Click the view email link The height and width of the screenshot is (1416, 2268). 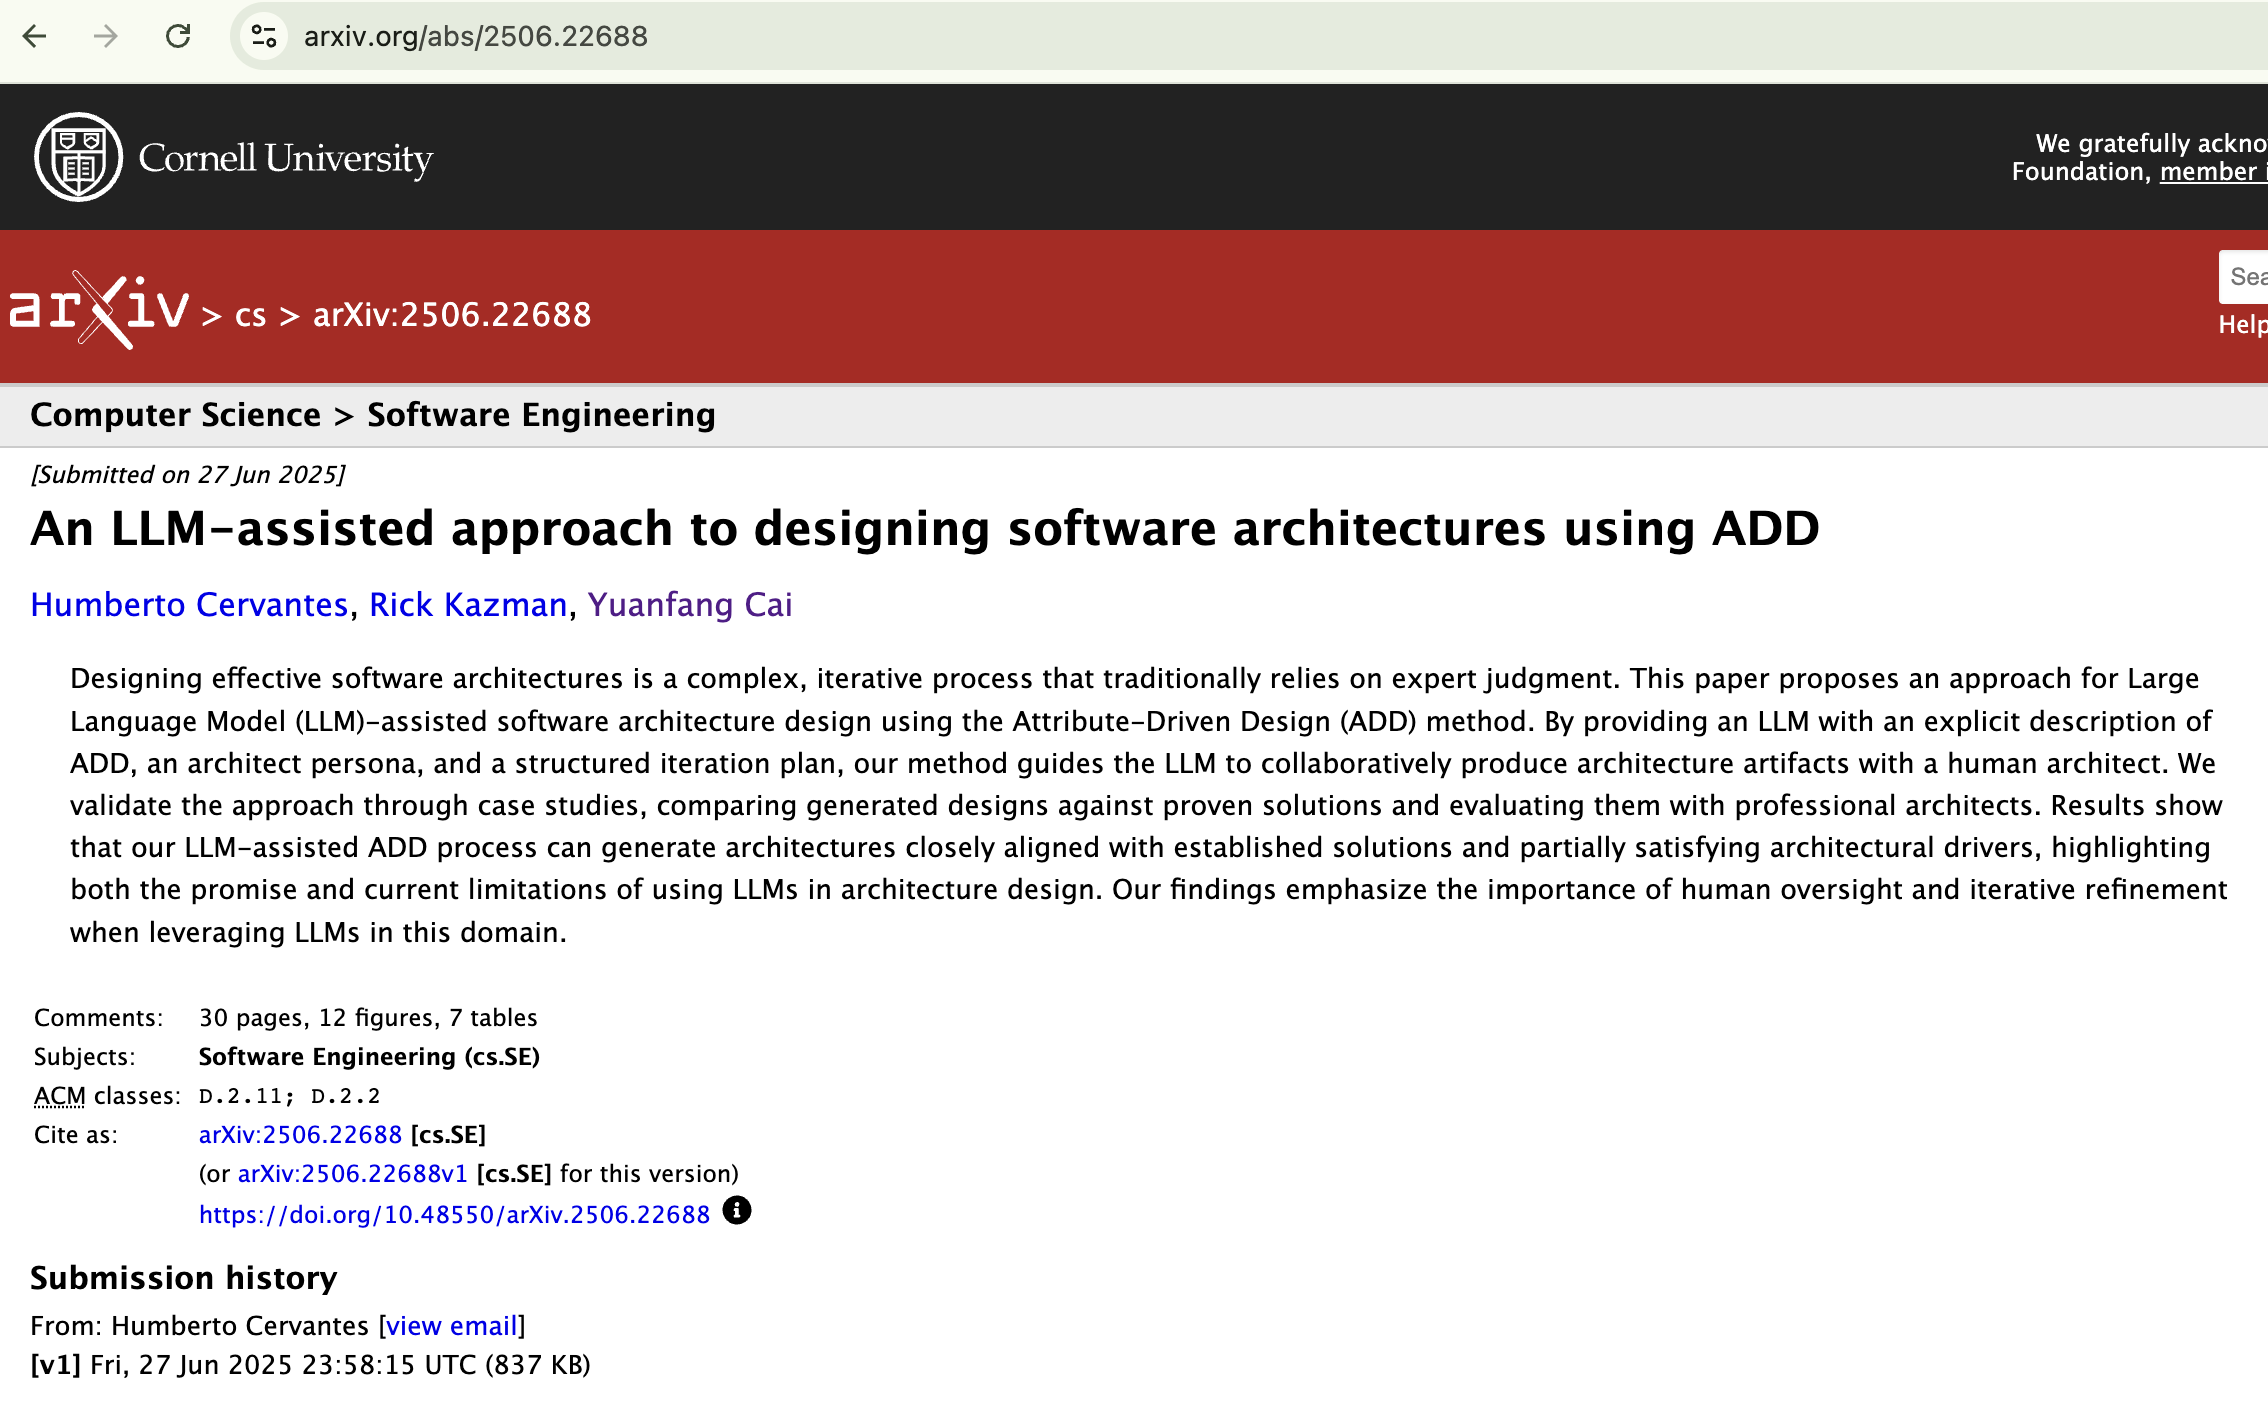pyautogui.click(x=452, y=1326)
